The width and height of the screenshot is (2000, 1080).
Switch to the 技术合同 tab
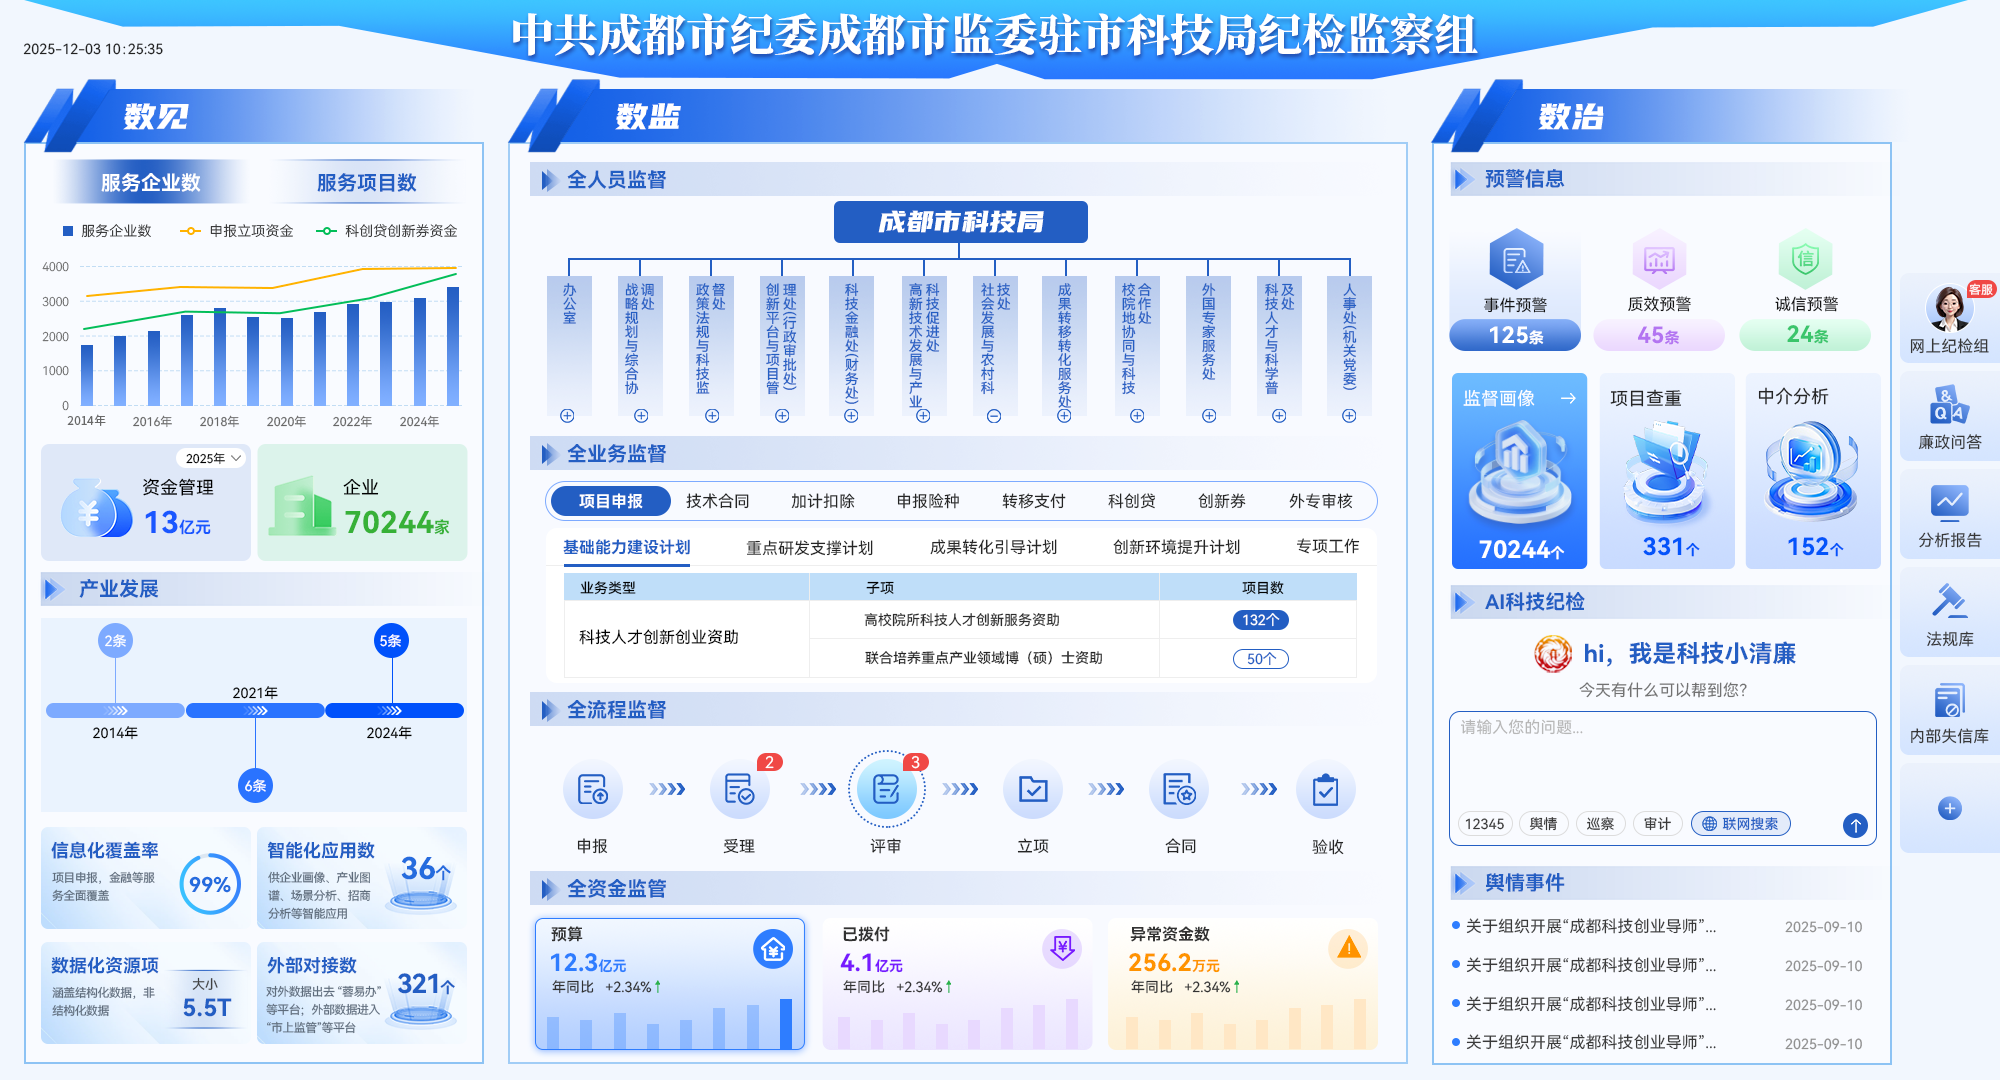pyautogui.click(x=717, y=501)
